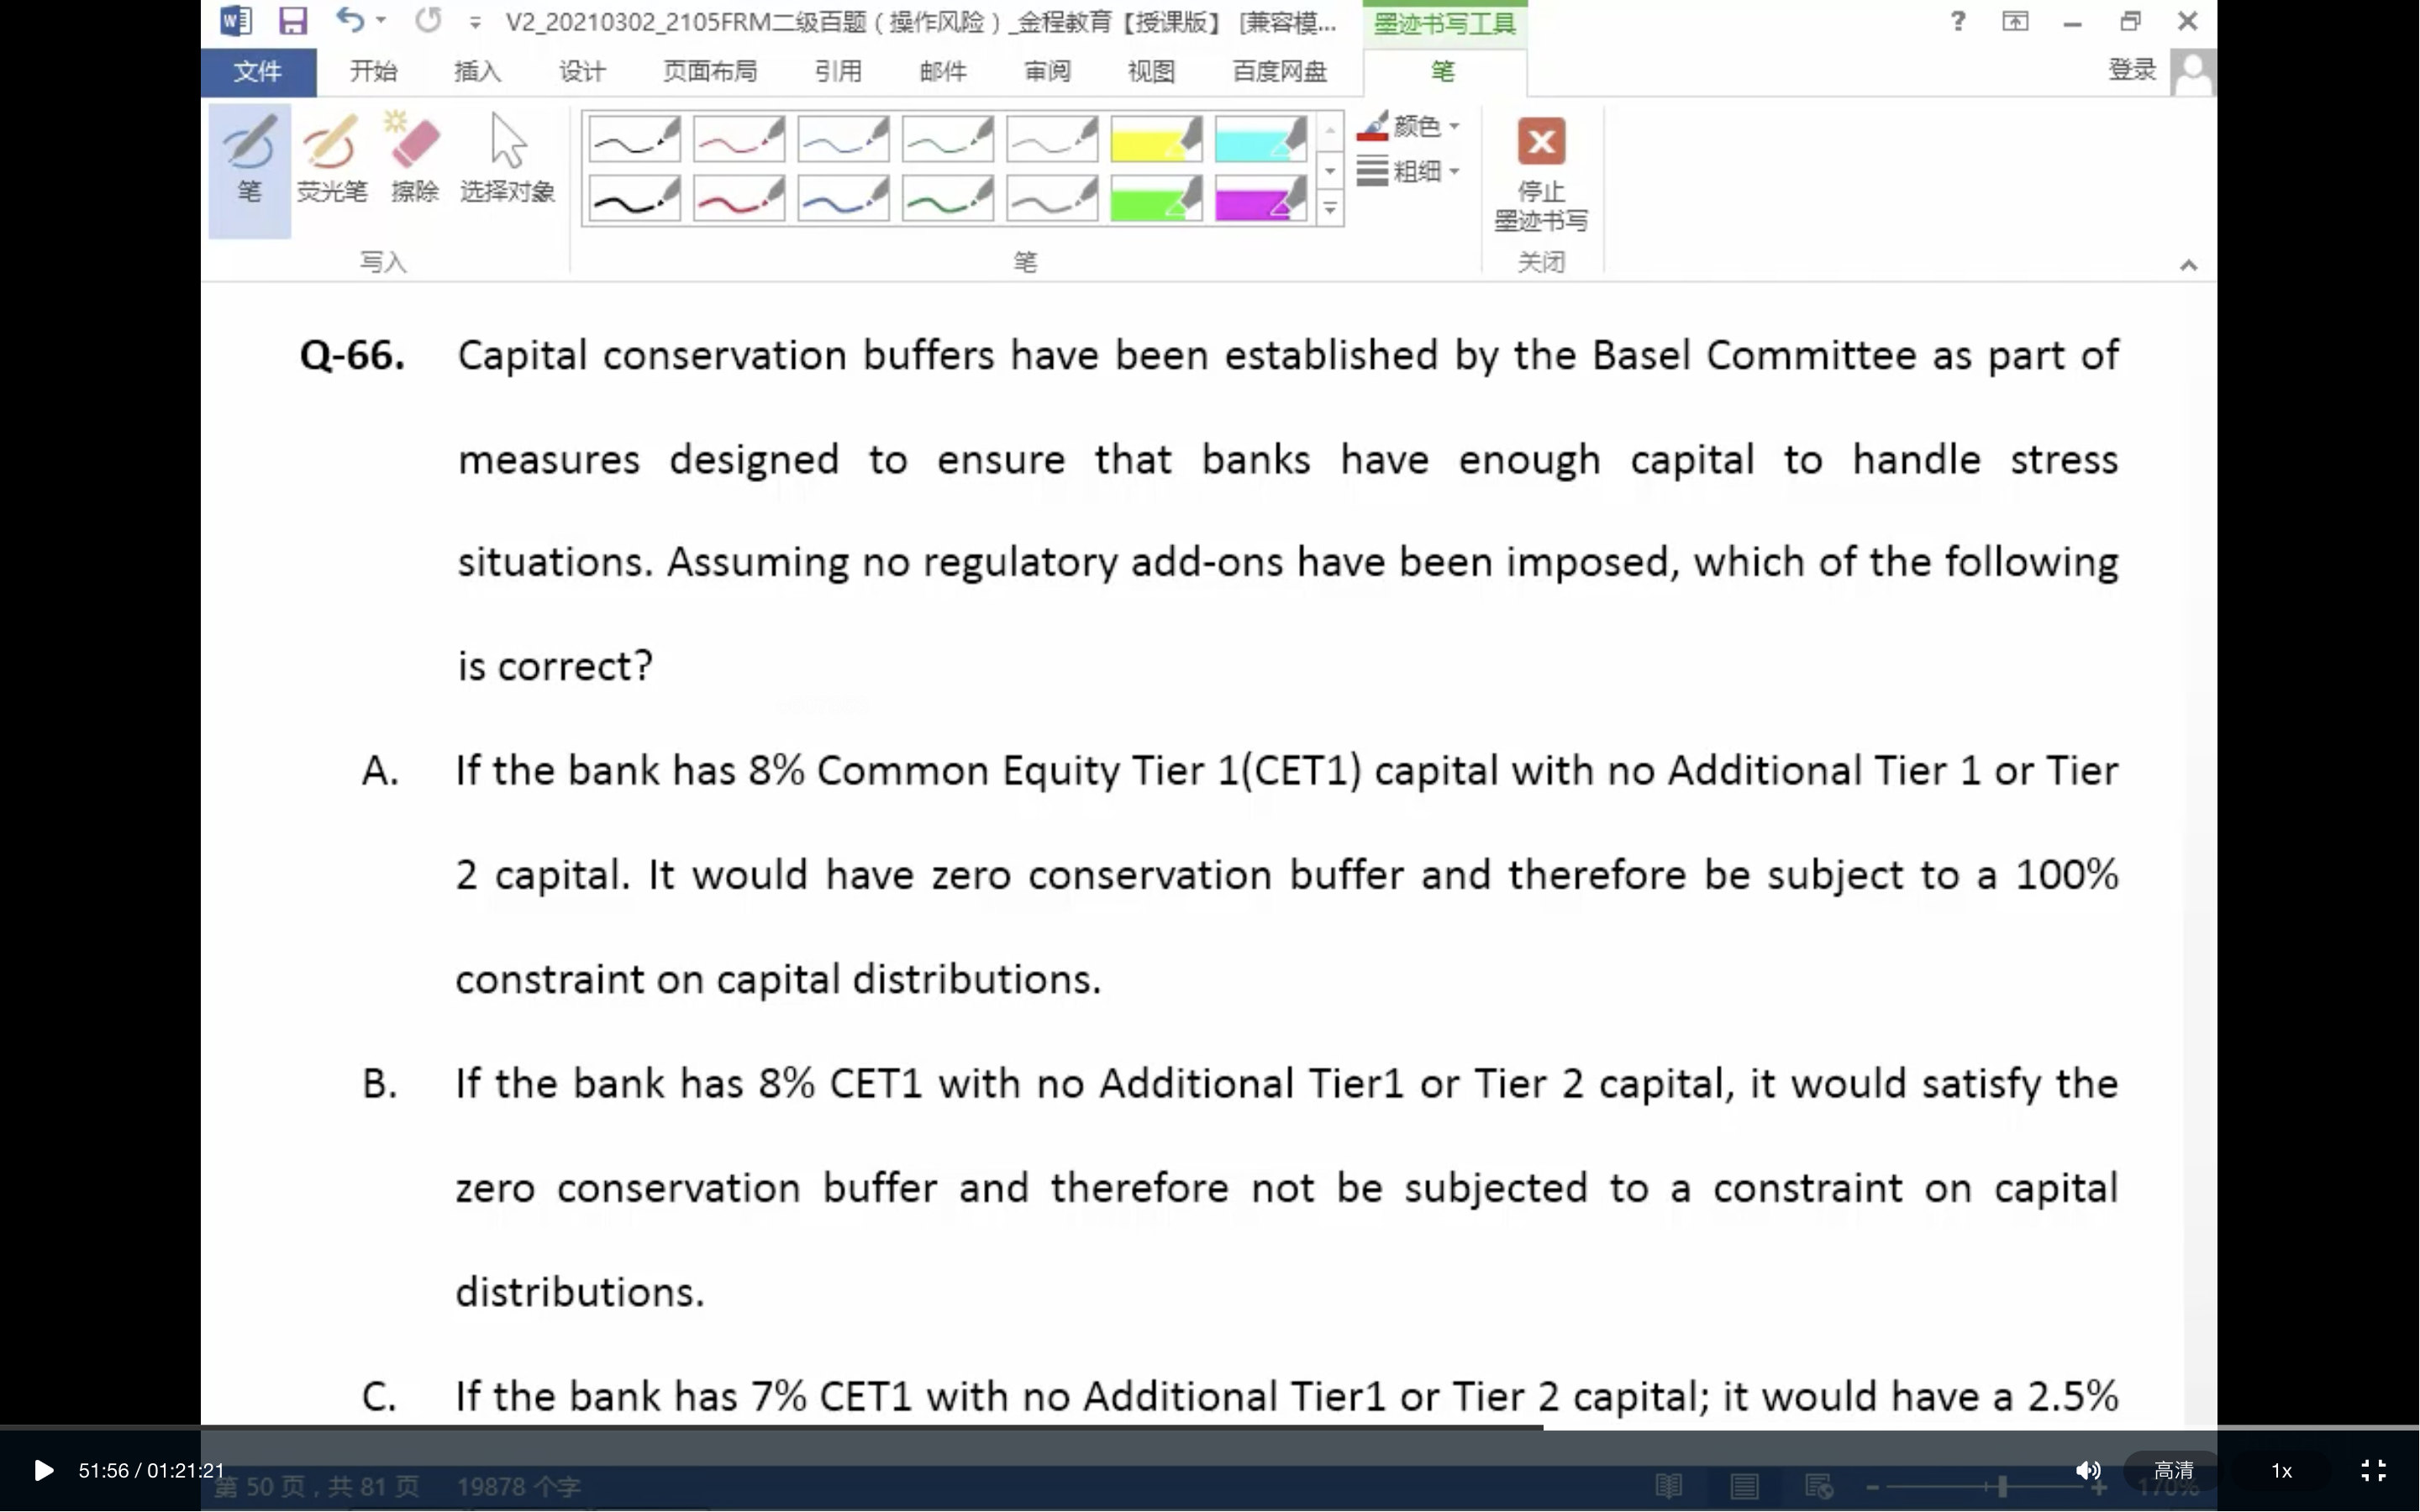Viewport: 2420px width, 1512px height.
Task: Switch to the Home (开始) tab
Action: click(373, 72)
